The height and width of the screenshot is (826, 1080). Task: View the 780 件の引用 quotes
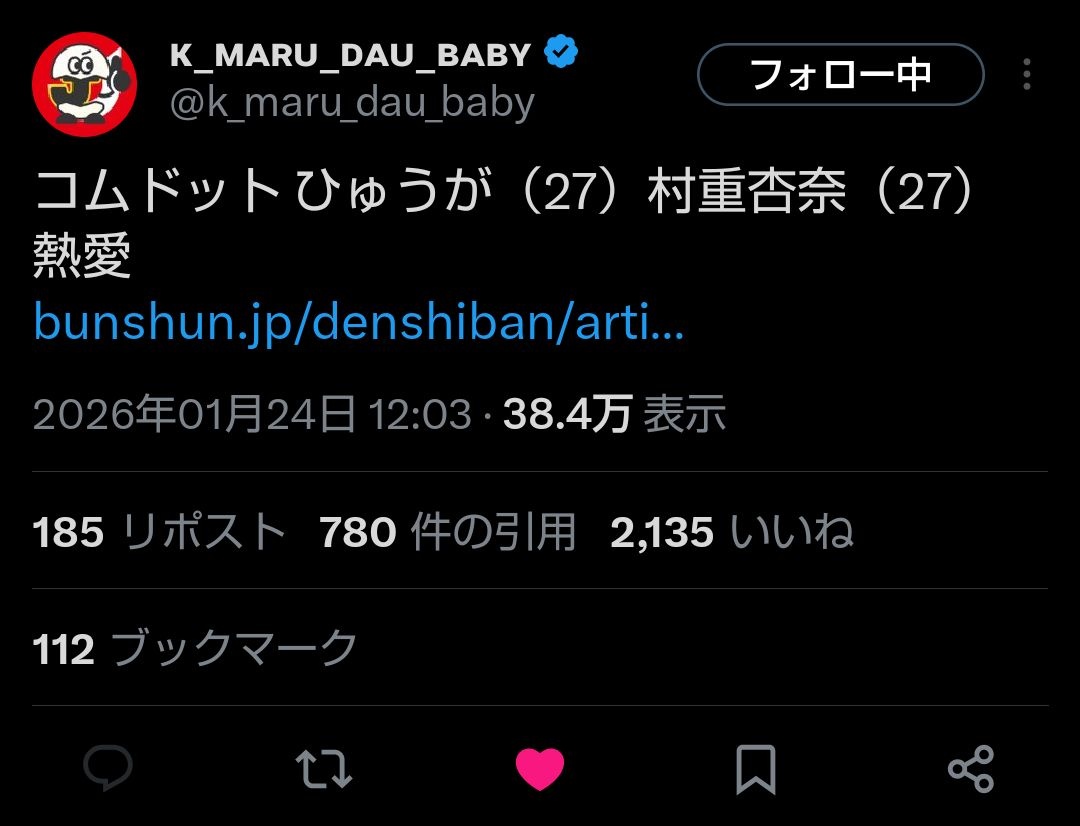point(448,532)
